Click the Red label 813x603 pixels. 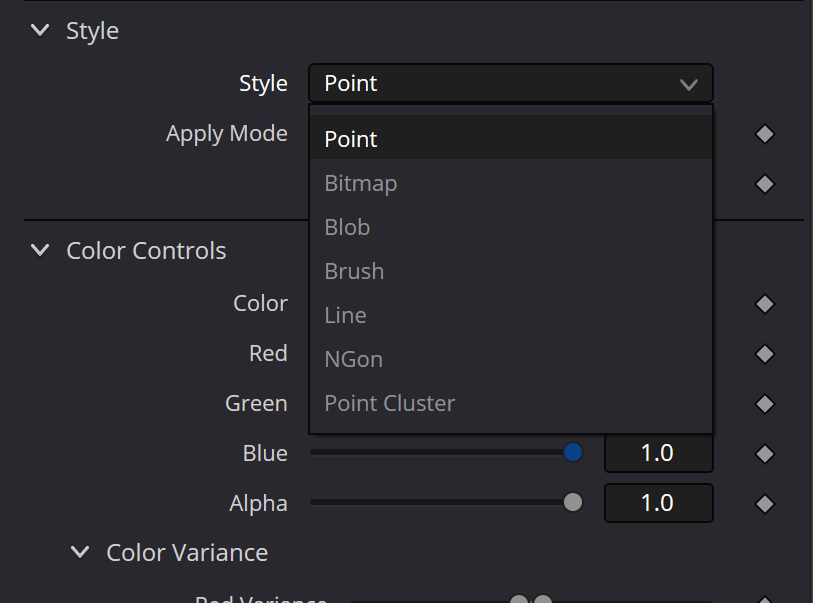pyautogui.click(x=268, y=354)
